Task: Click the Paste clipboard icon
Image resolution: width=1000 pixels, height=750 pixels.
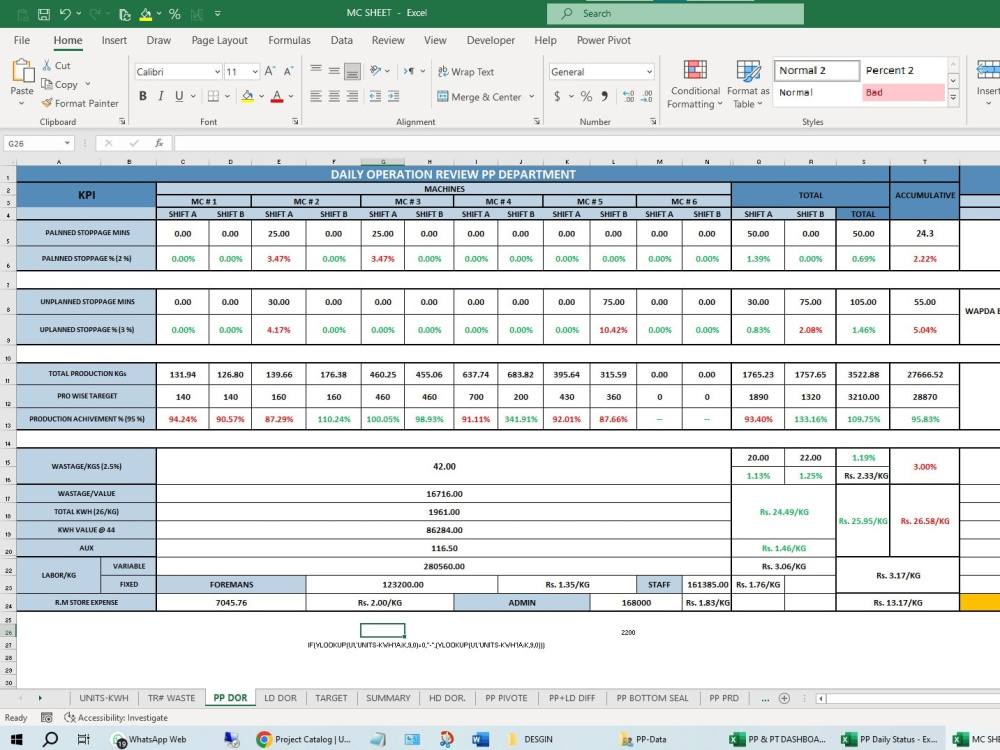Action: pyautogui.click(x=22, y=70)
